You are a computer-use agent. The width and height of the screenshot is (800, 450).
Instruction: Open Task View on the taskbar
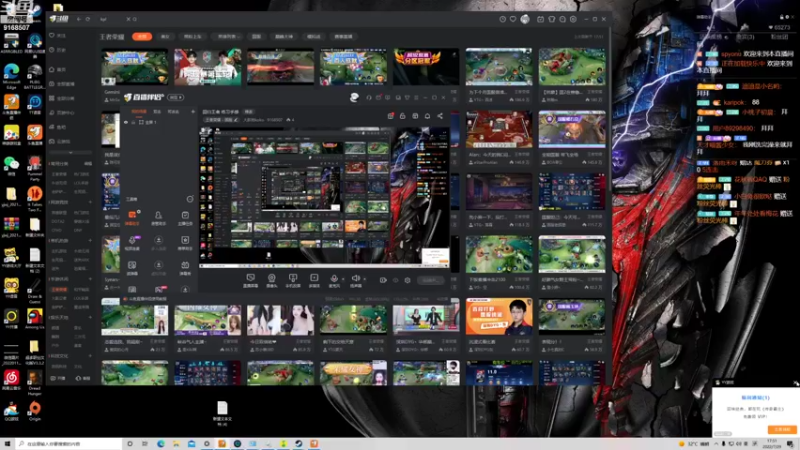(145, 444)
